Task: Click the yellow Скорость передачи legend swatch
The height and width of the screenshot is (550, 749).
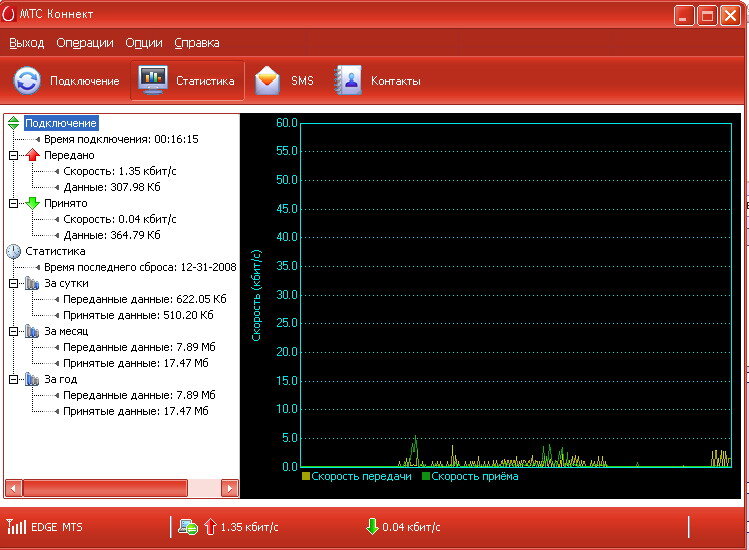Action: [x=306, y=476]
